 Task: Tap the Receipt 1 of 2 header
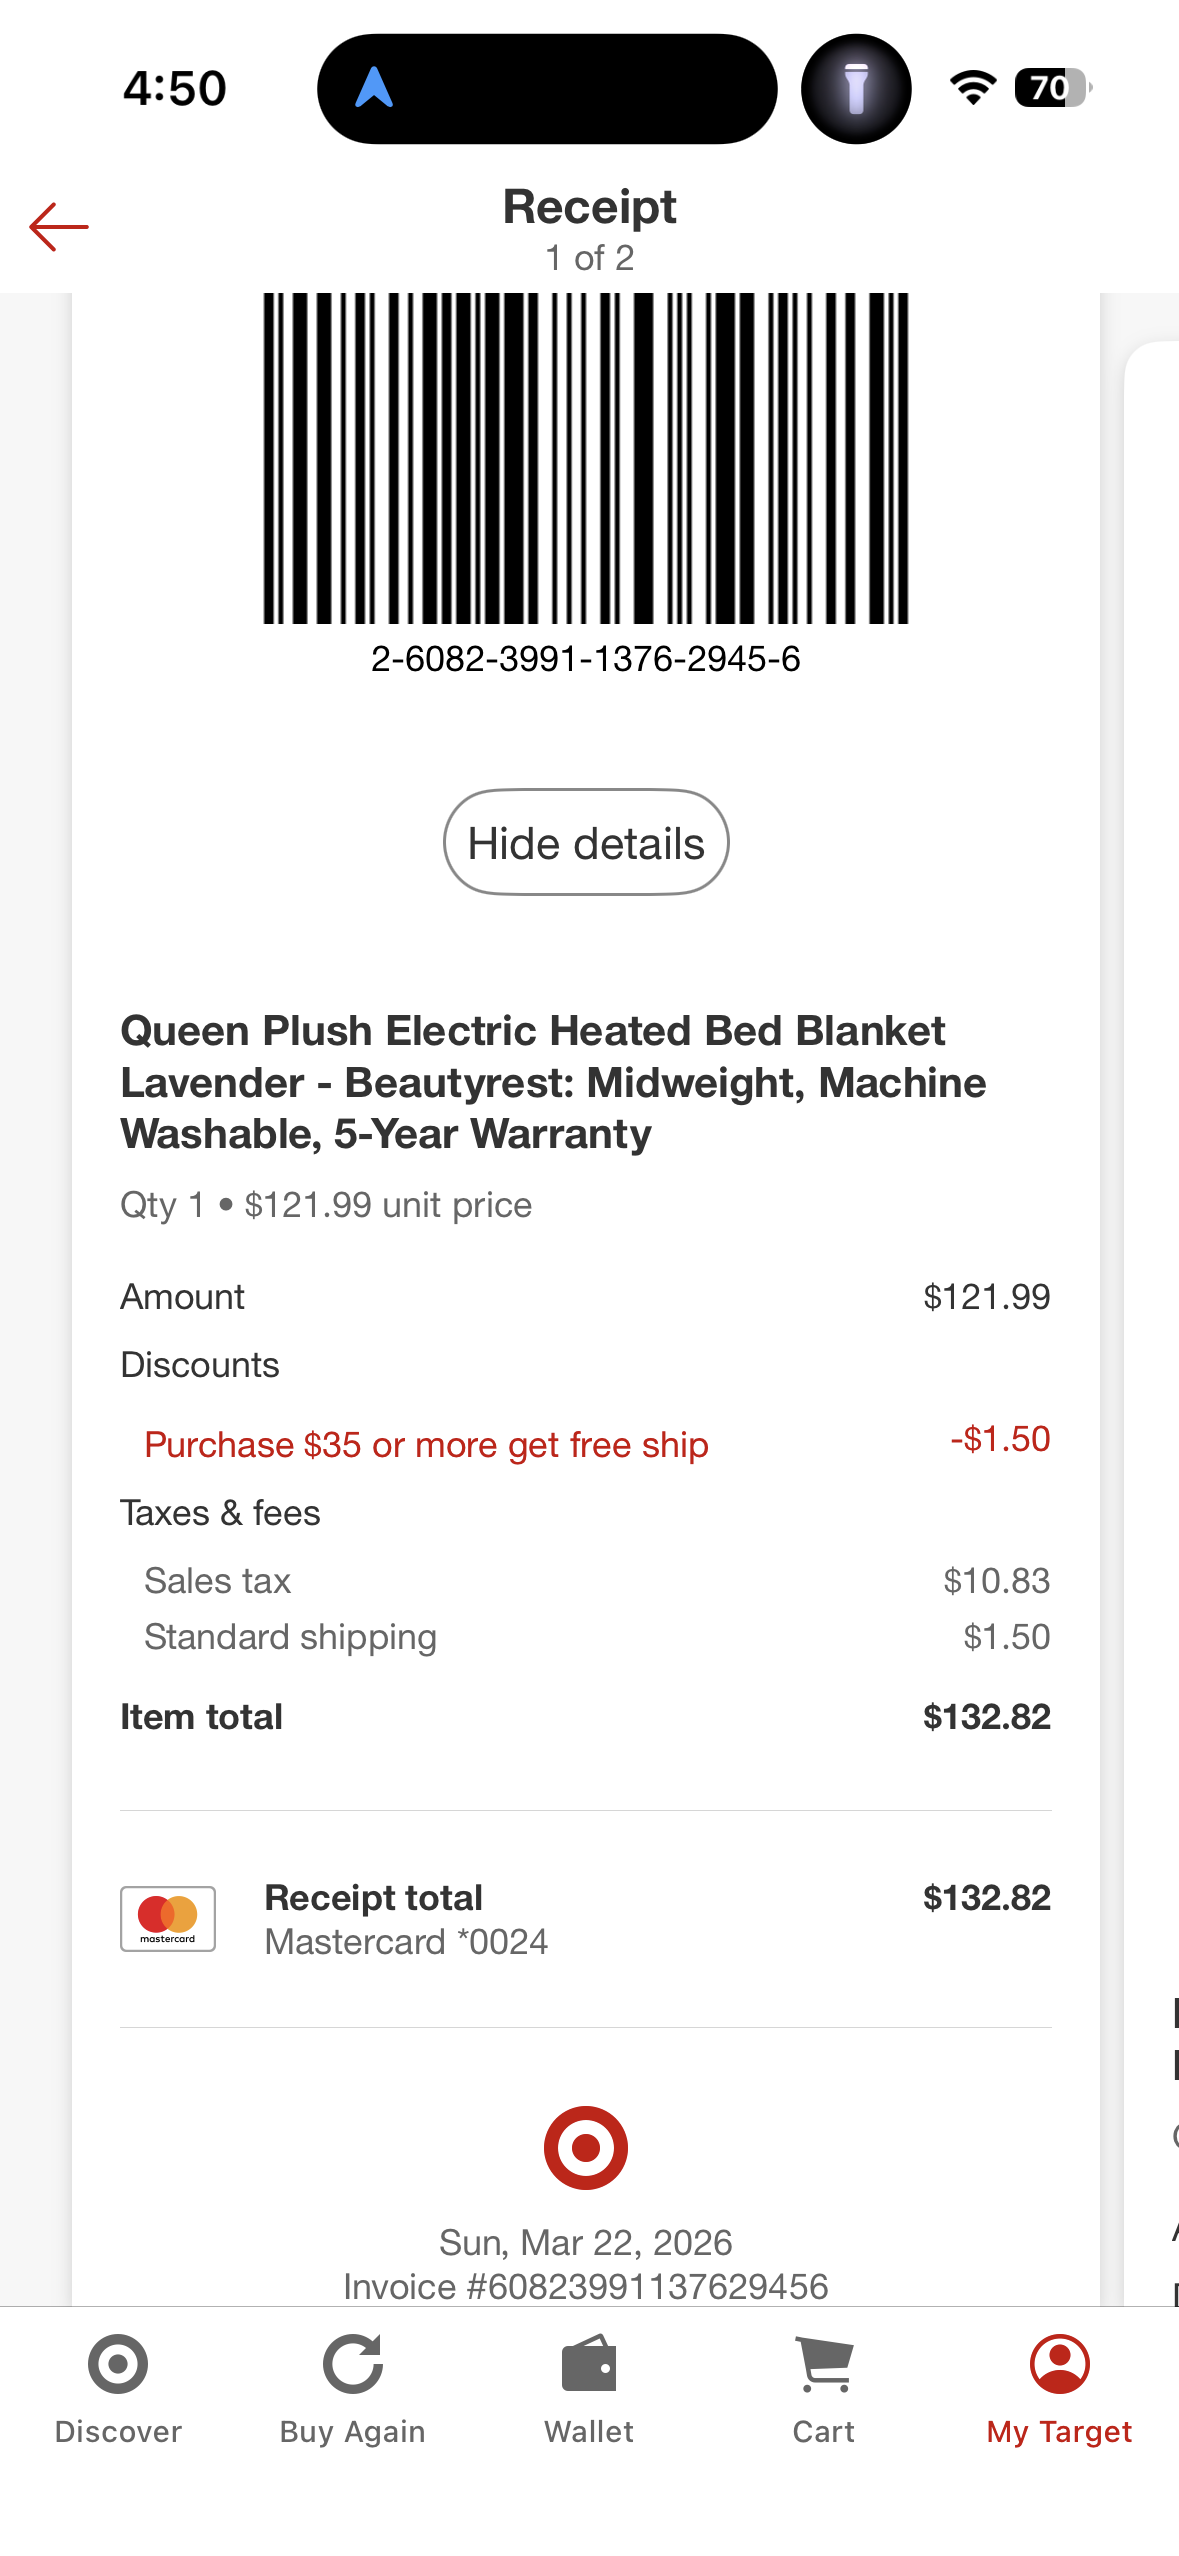pyautogui.click(x=590, y=229)
